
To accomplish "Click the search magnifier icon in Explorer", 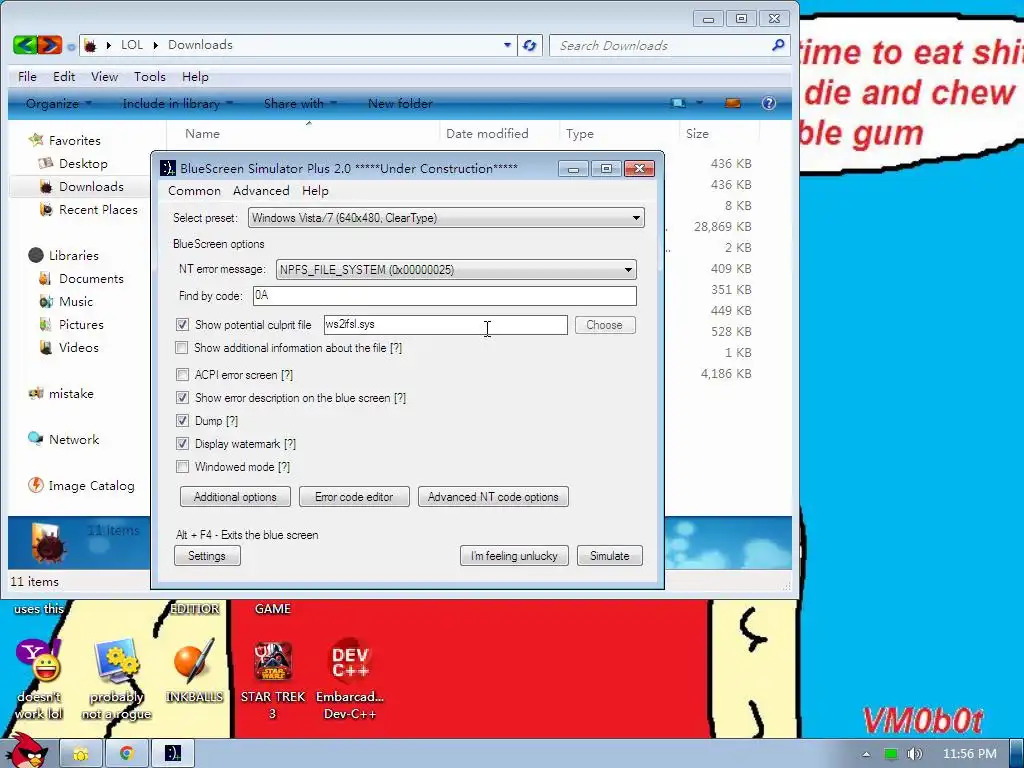I will pyautogui.click(x=777, y=45).
